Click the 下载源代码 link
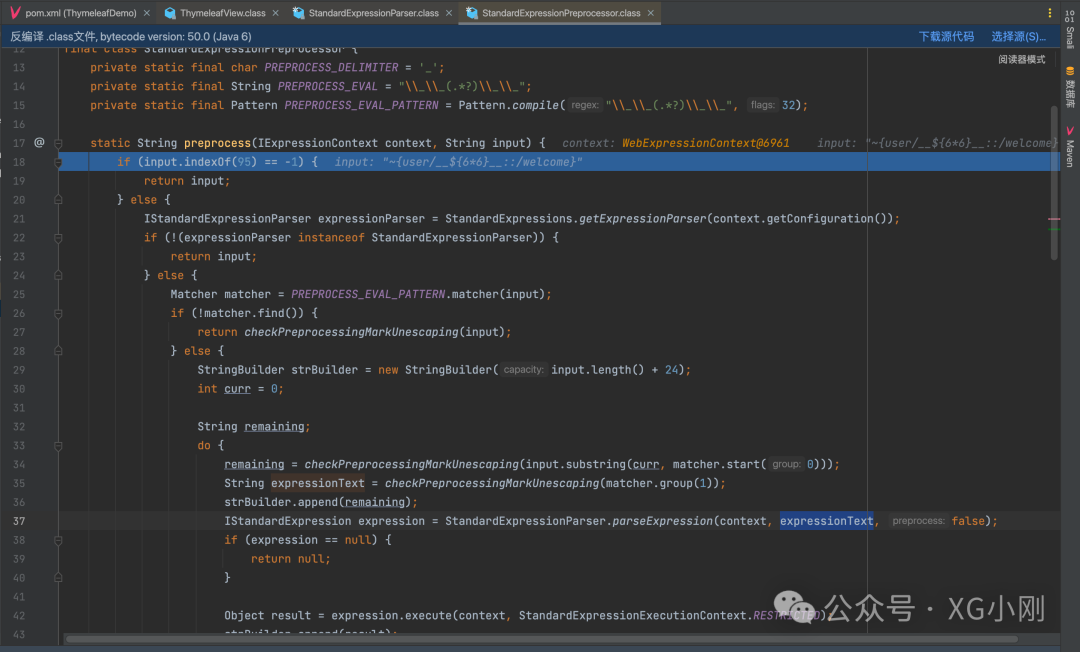The height and width of the screenshot is (652, 1080). click(x=946, y=36)
